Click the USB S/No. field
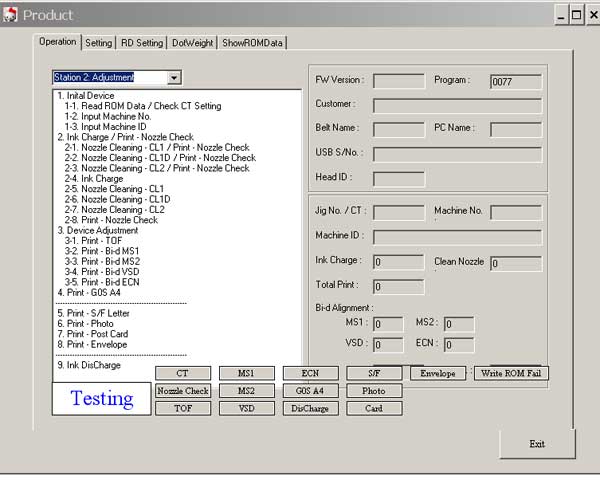 tap(457, 154)
